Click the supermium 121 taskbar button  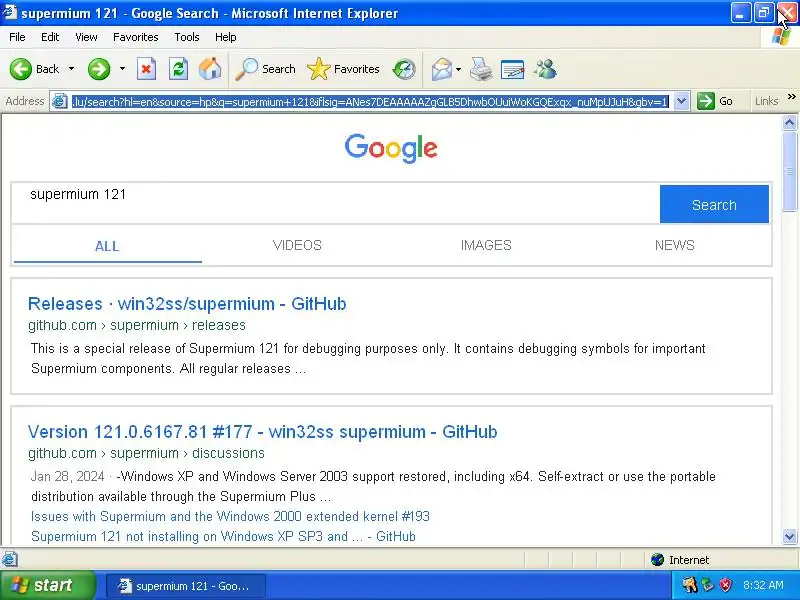tap(186, 586)
